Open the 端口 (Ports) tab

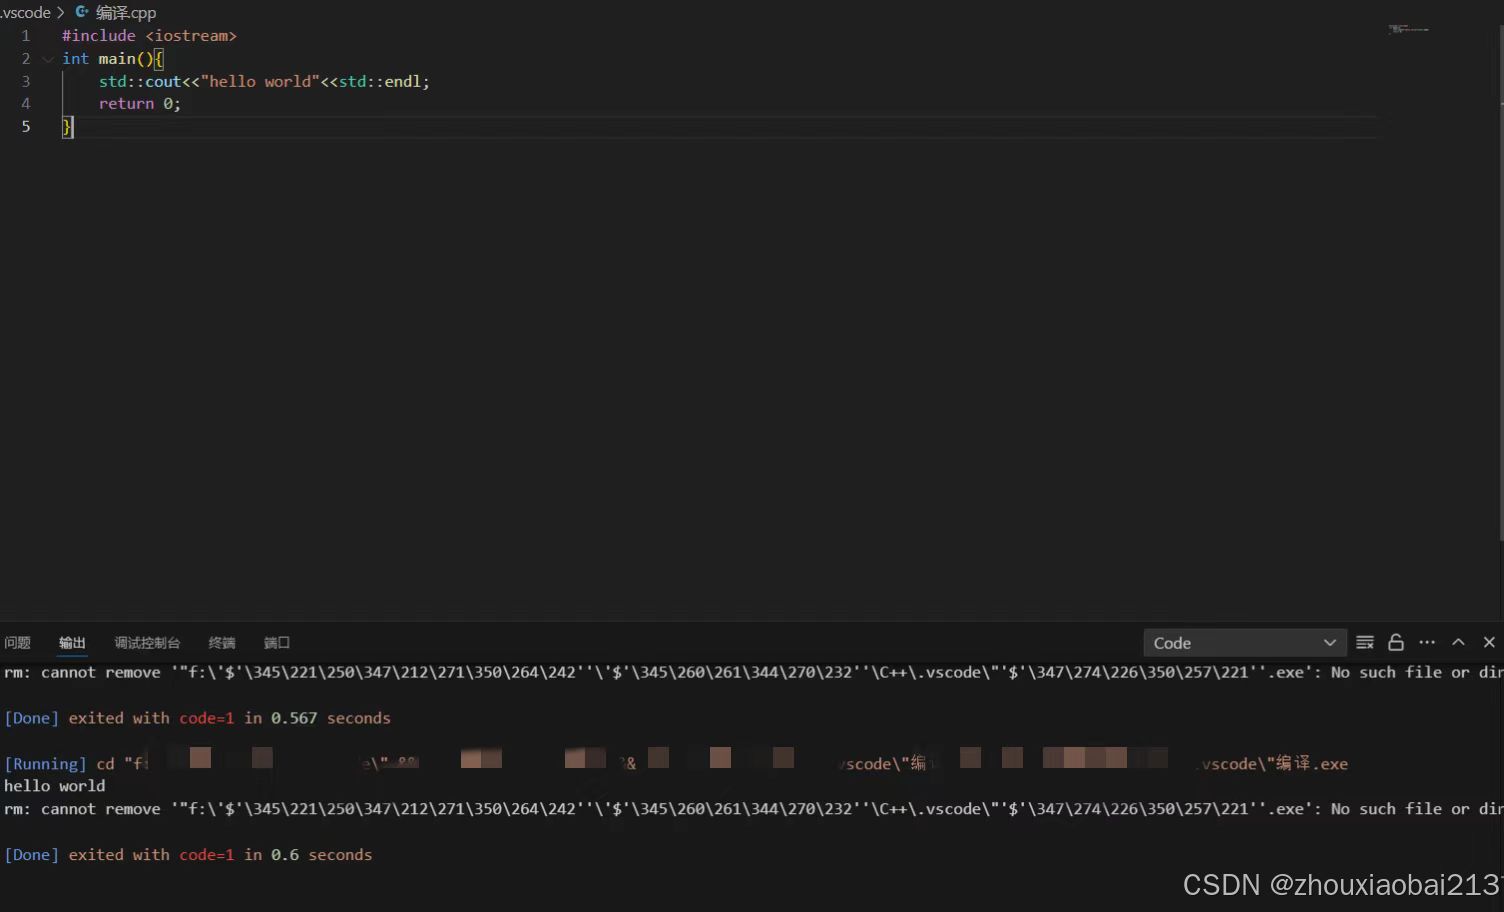coord(276,642)
